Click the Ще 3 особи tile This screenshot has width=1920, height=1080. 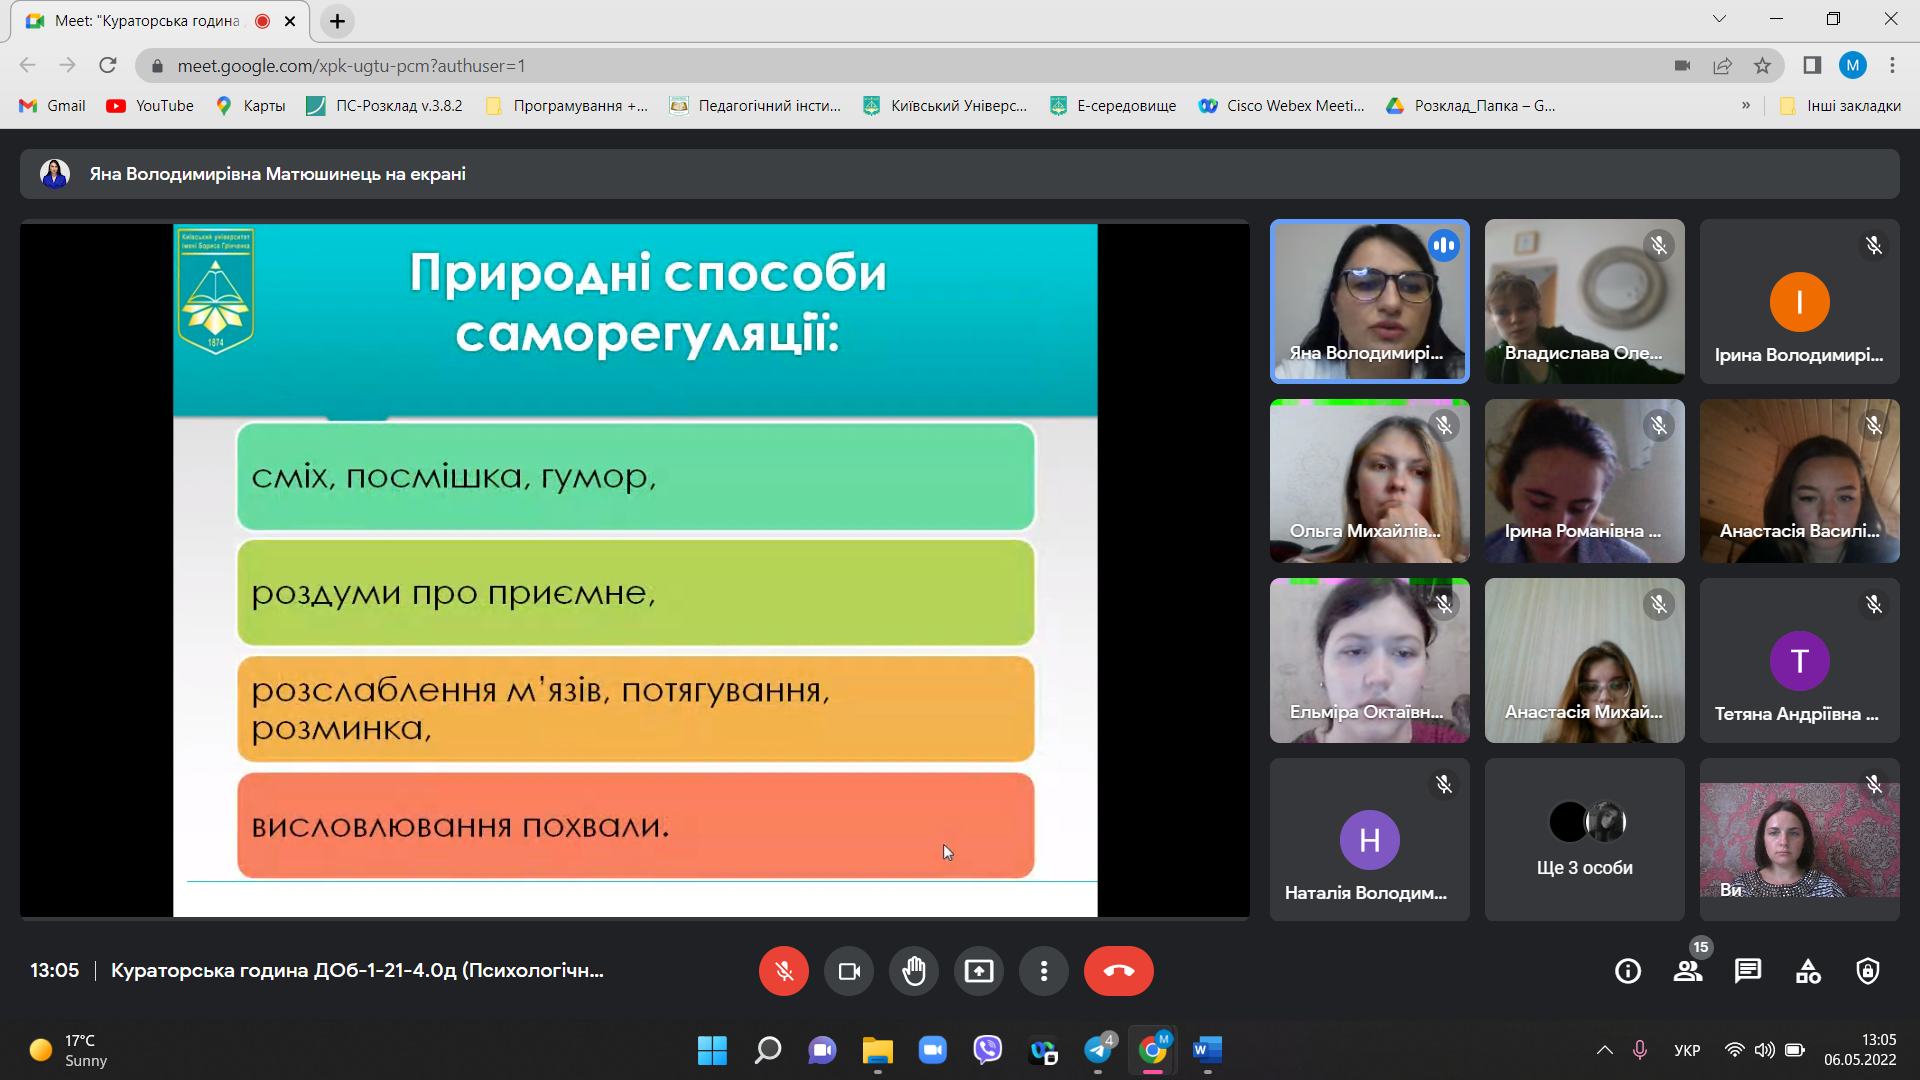point(1584,840)
